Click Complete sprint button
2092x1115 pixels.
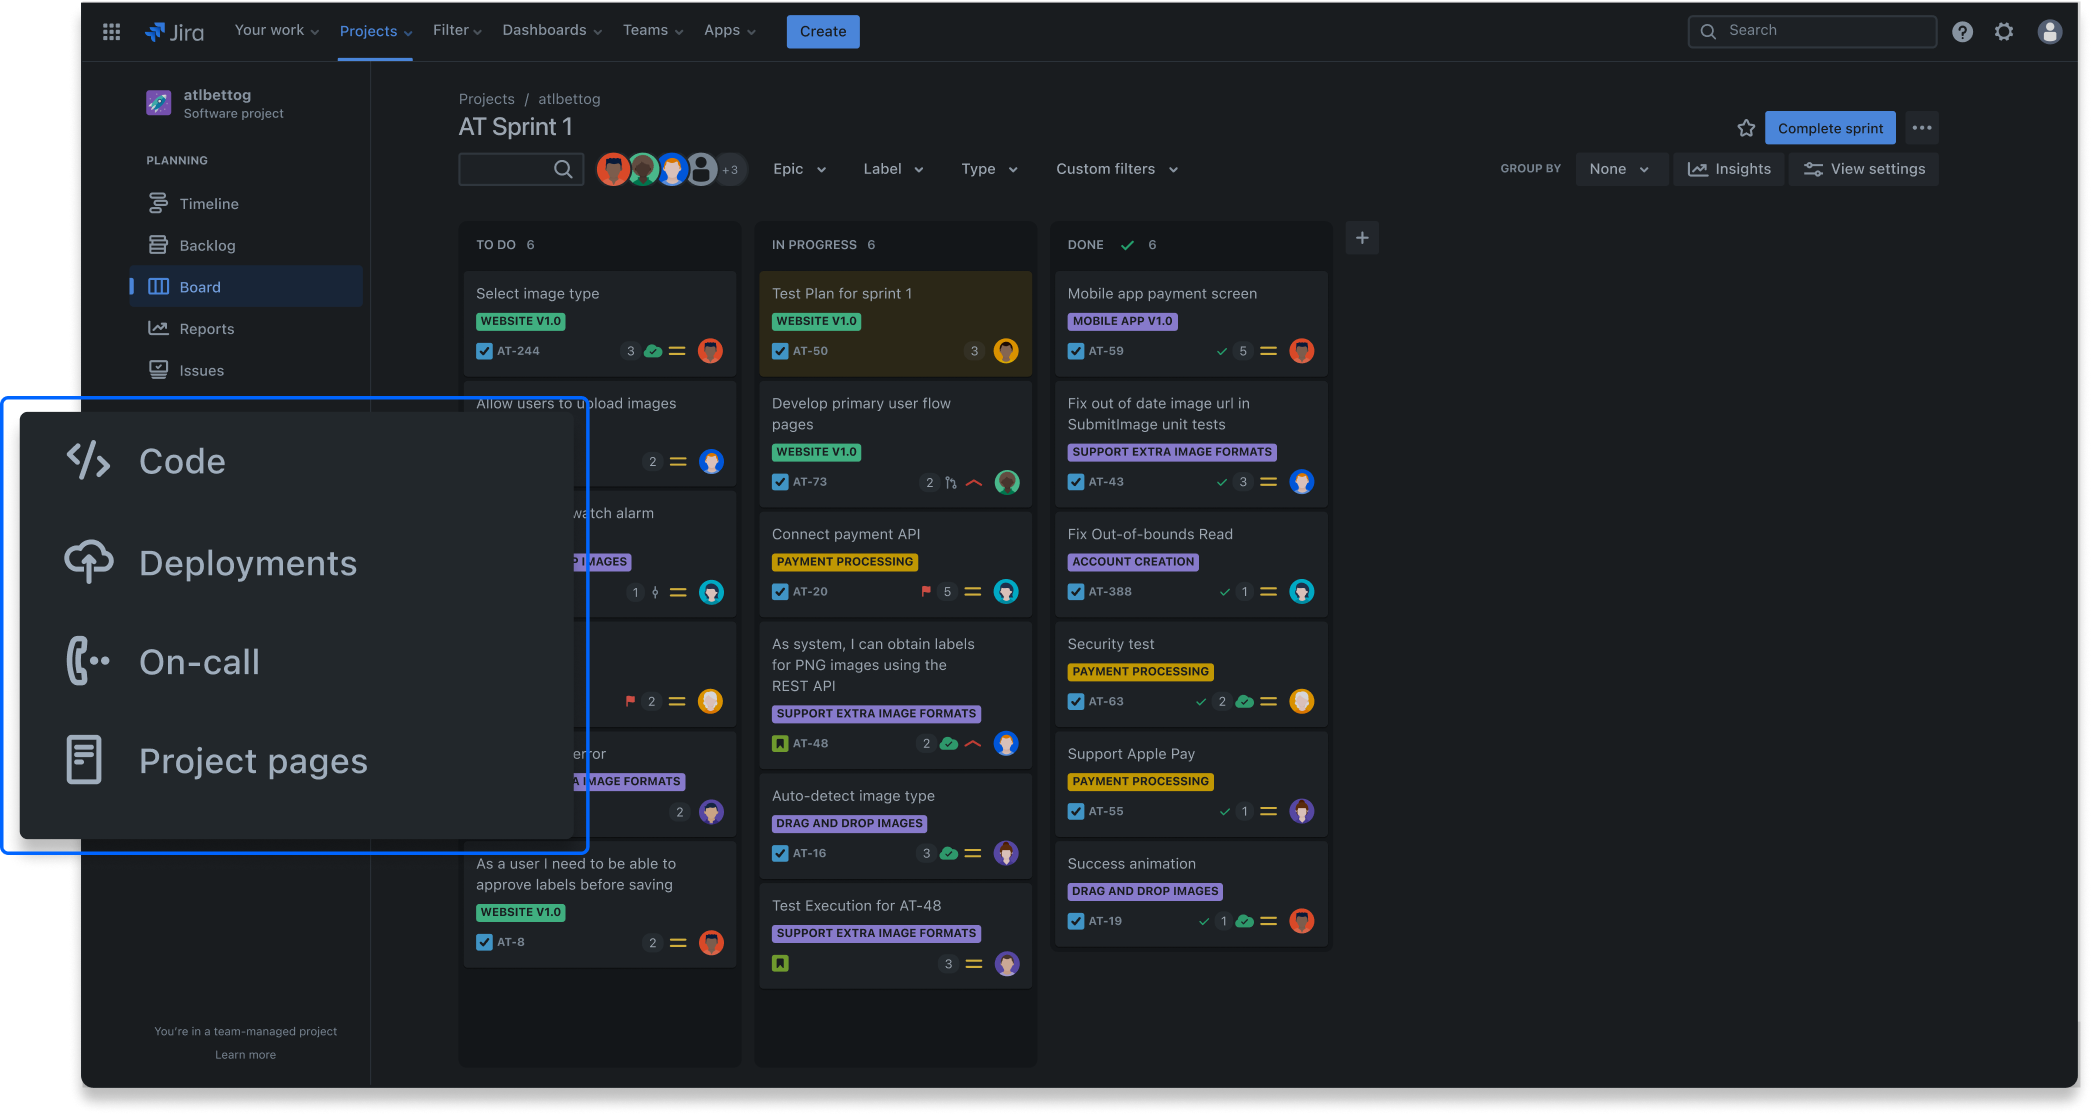point(1829,127)
